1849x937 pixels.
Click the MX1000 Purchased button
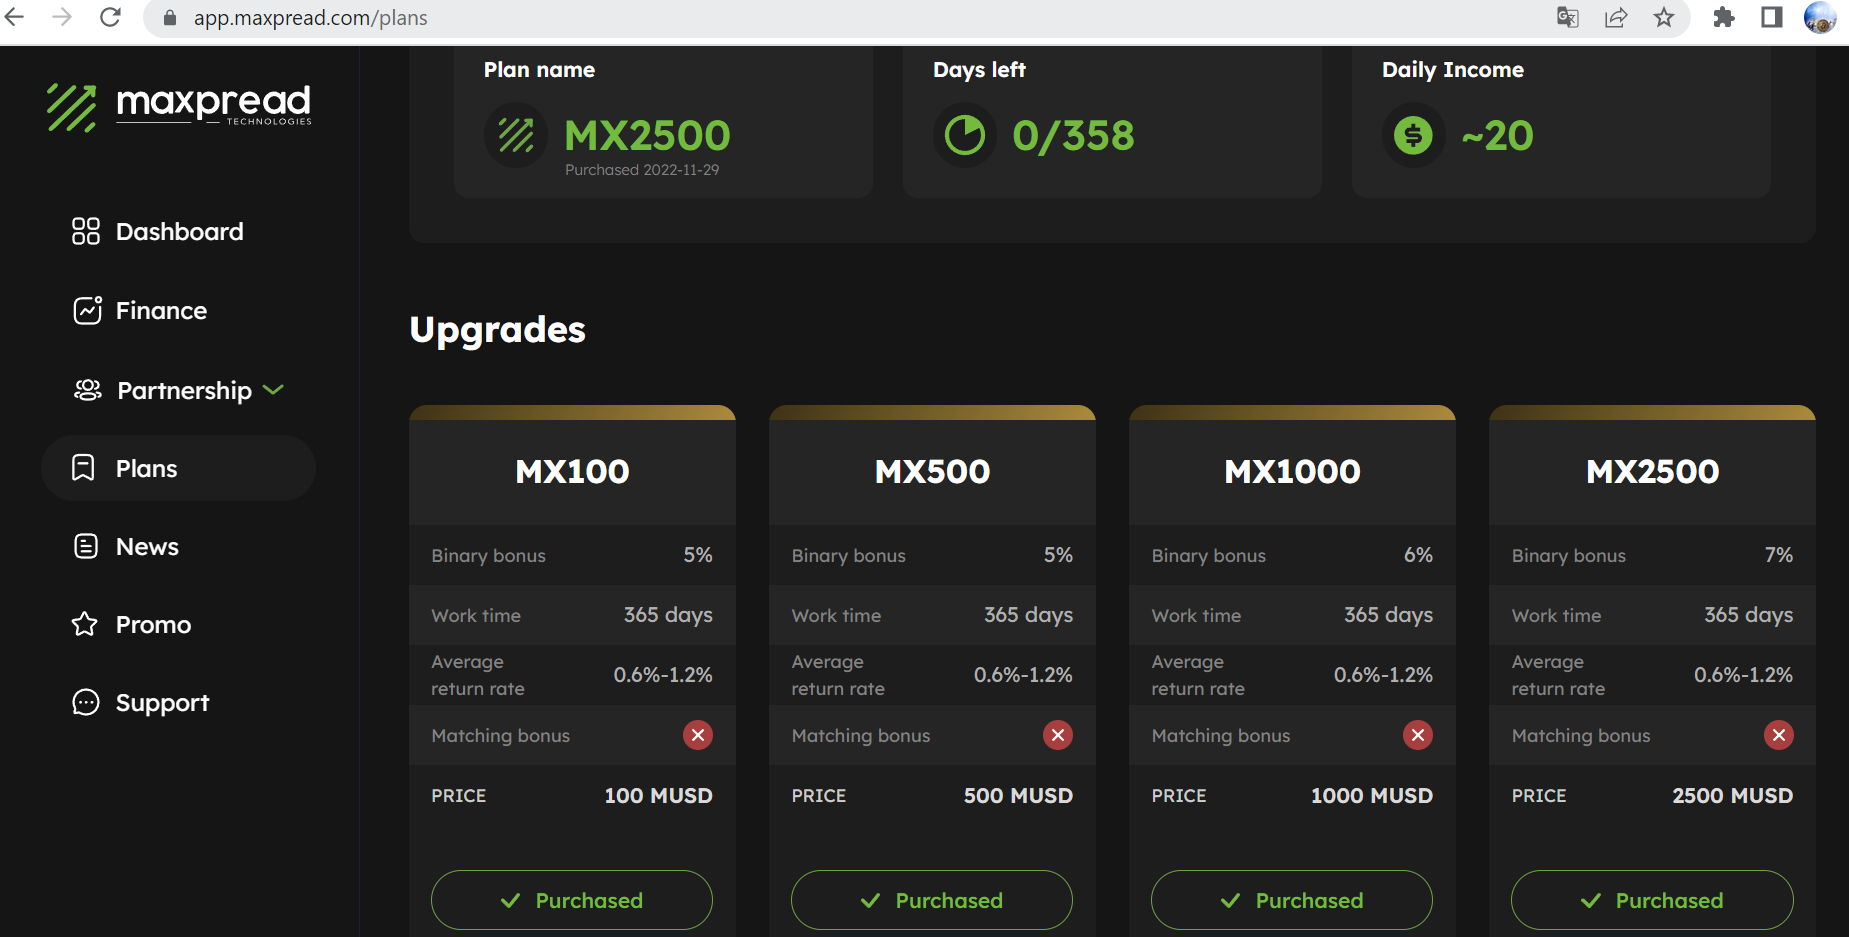point(1292,900)
